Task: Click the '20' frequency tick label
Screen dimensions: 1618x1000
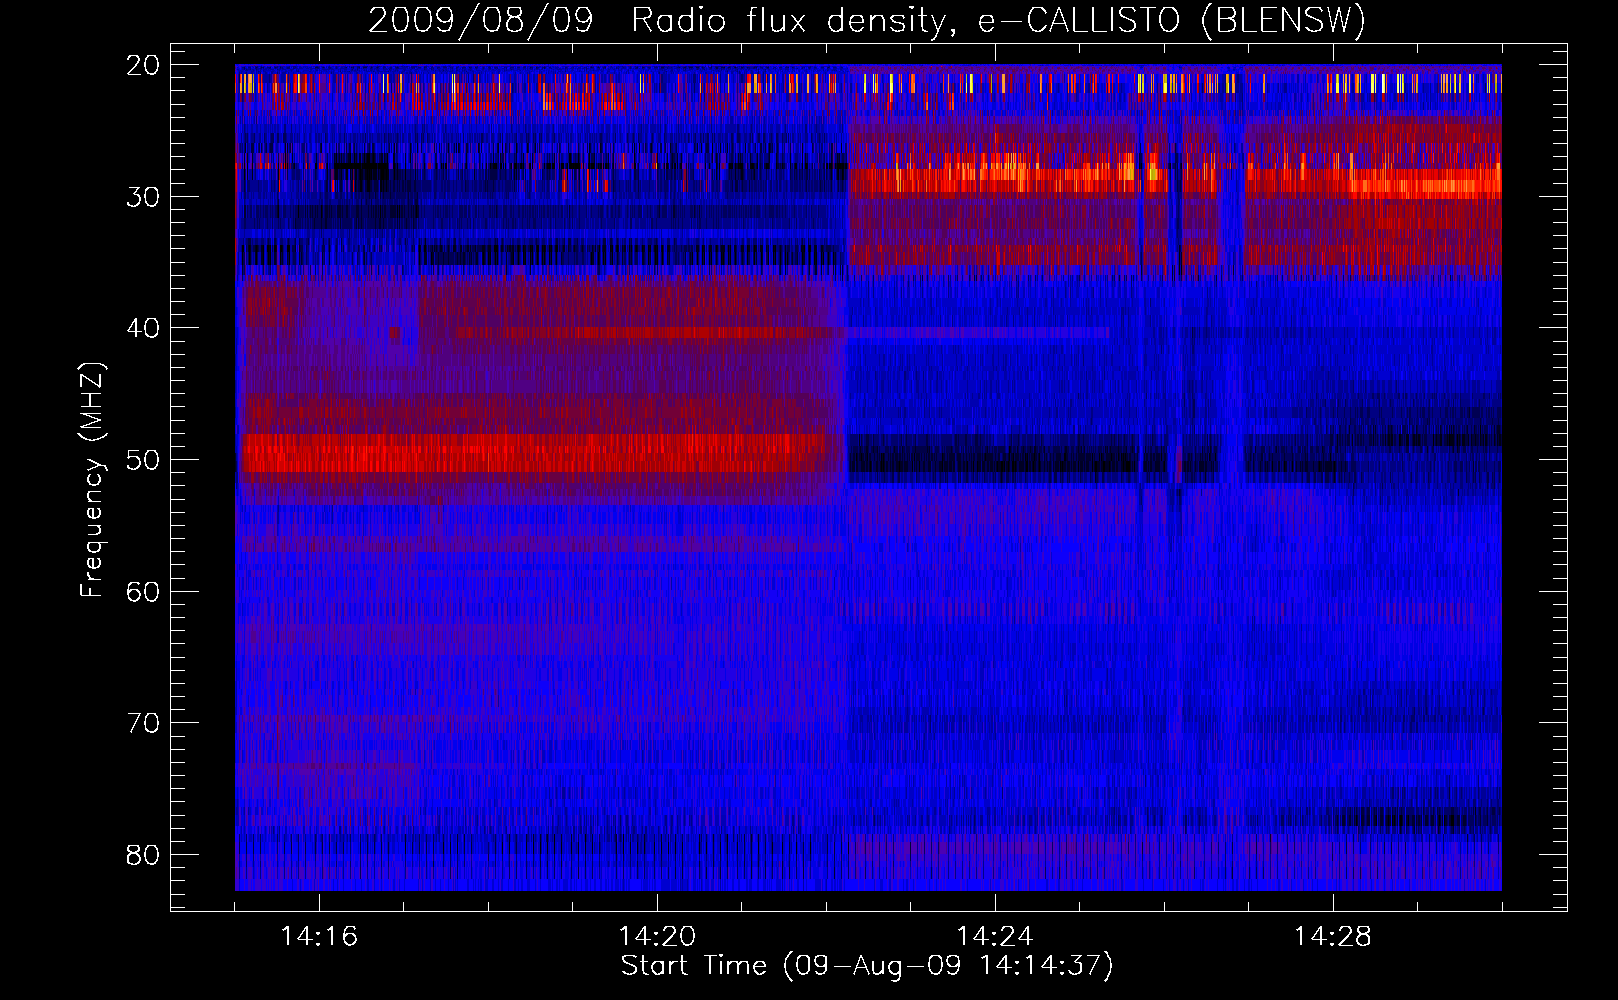Action: point(144,65)
